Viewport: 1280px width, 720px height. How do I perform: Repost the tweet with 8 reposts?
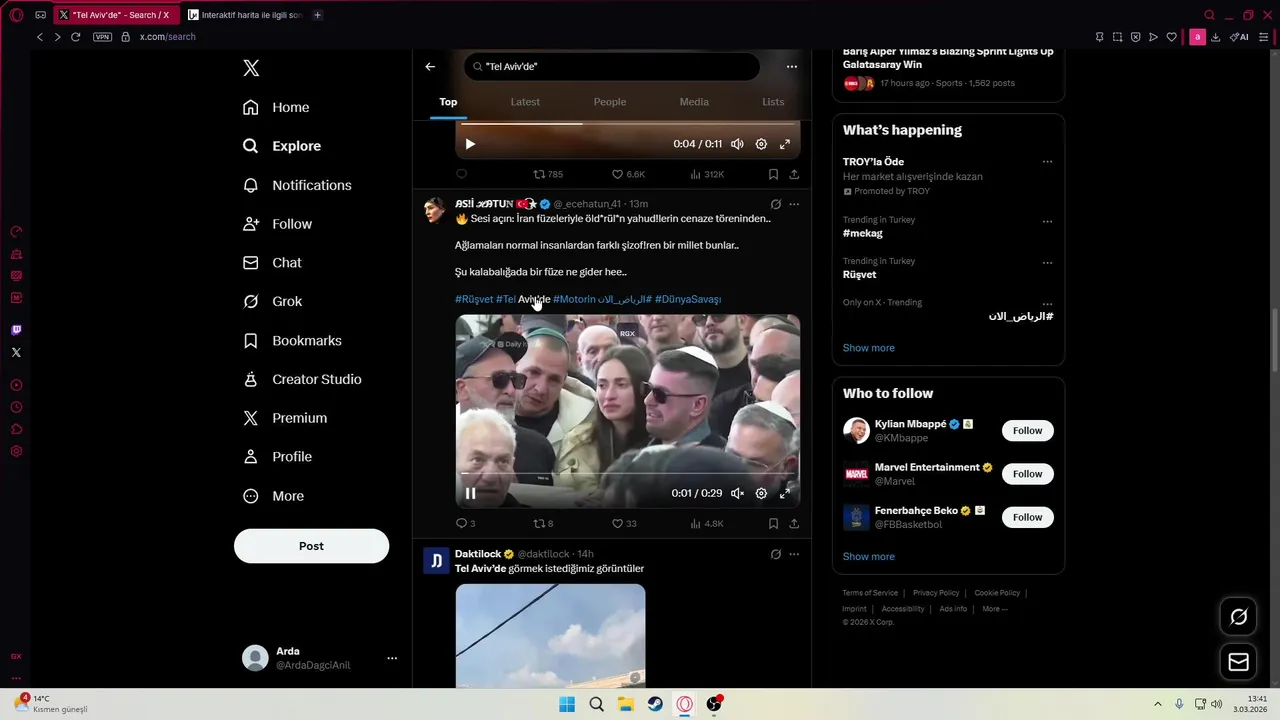(x=543, y=523)
